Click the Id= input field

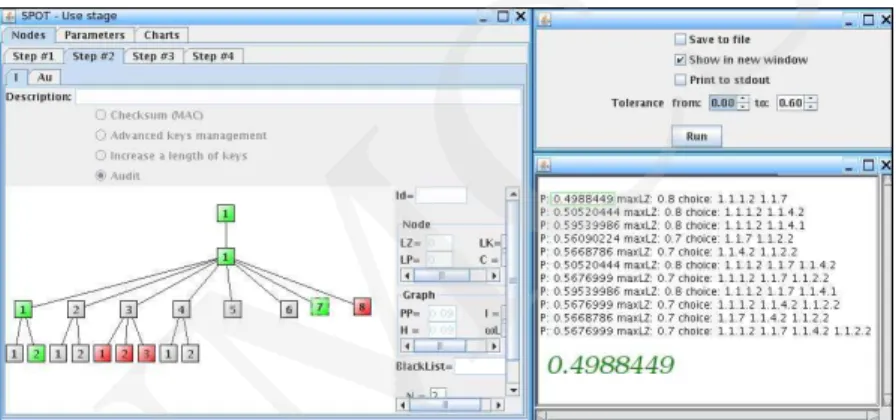pos(441,195)
